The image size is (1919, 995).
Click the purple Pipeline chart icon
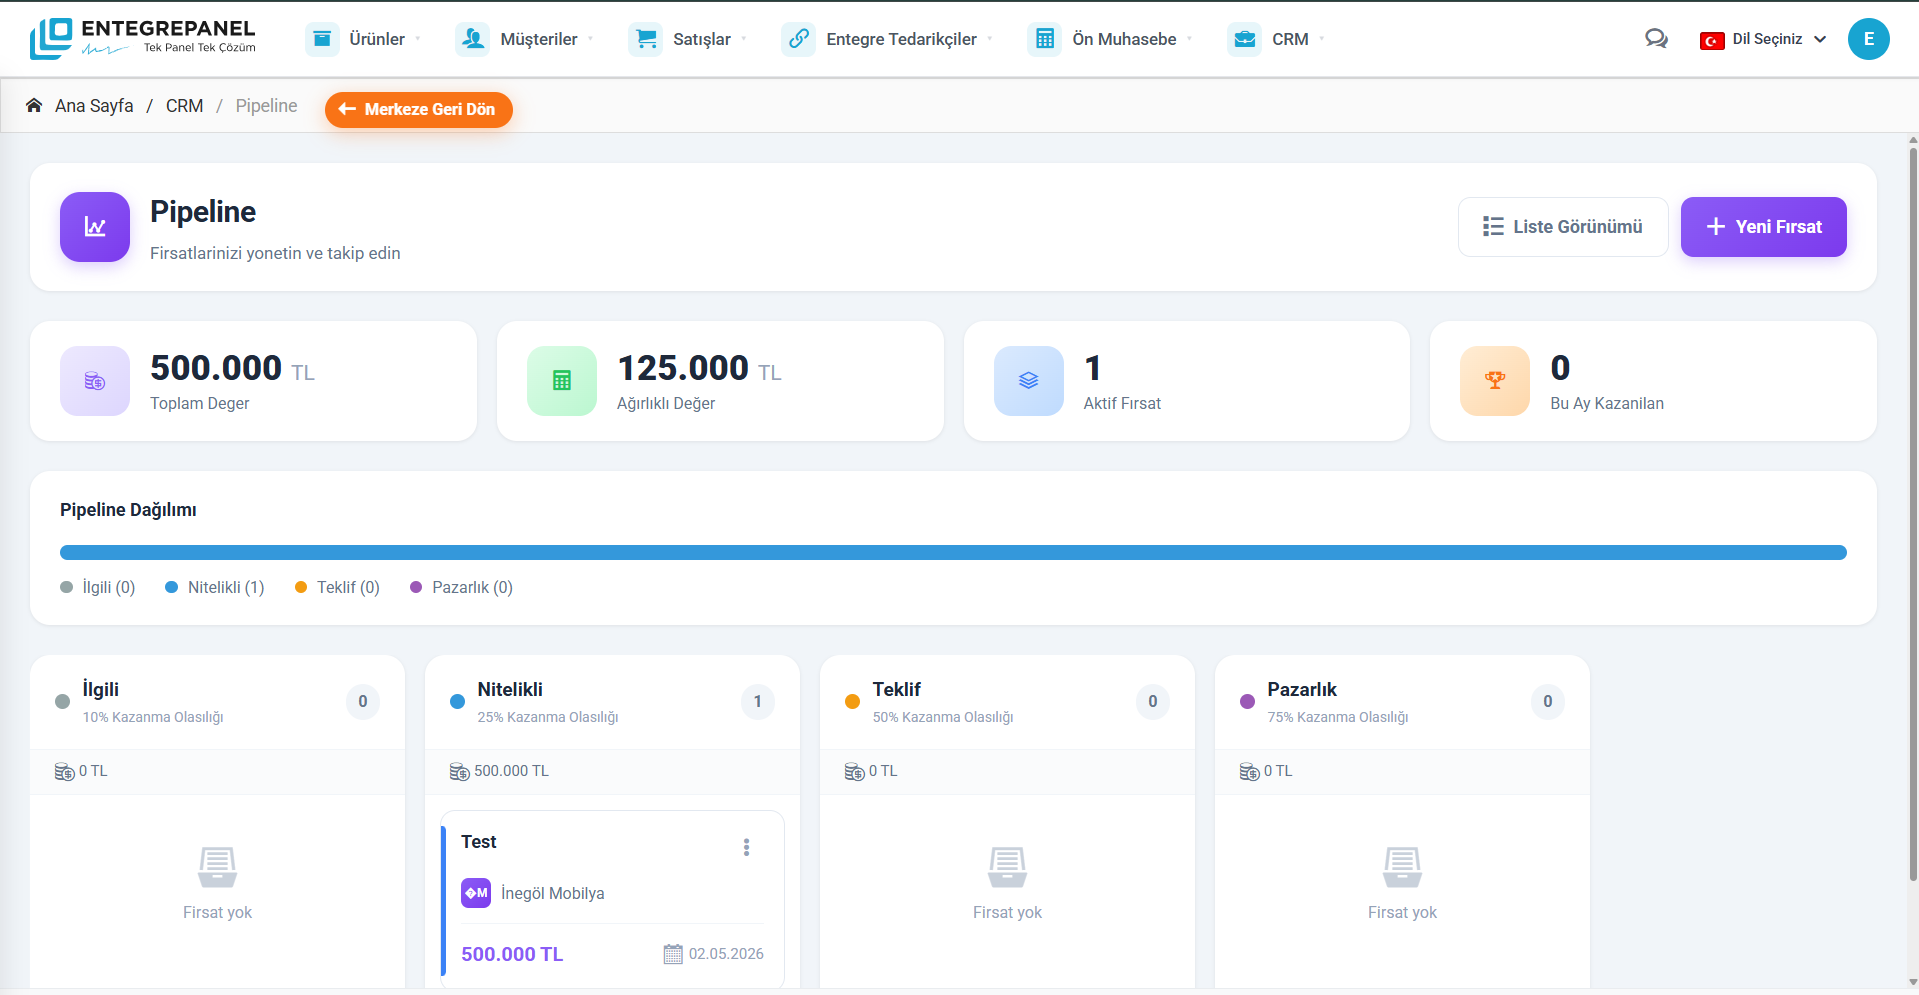(x=94, y=227)
